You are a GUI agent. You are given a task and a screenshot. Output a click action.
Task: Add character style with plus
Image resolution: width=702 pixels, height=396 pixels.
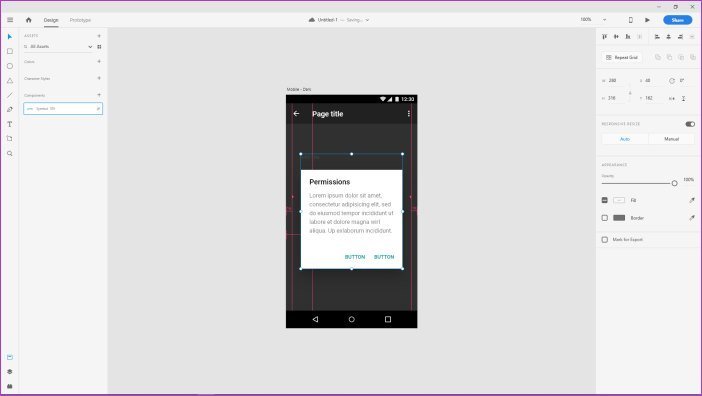(99, 78)
